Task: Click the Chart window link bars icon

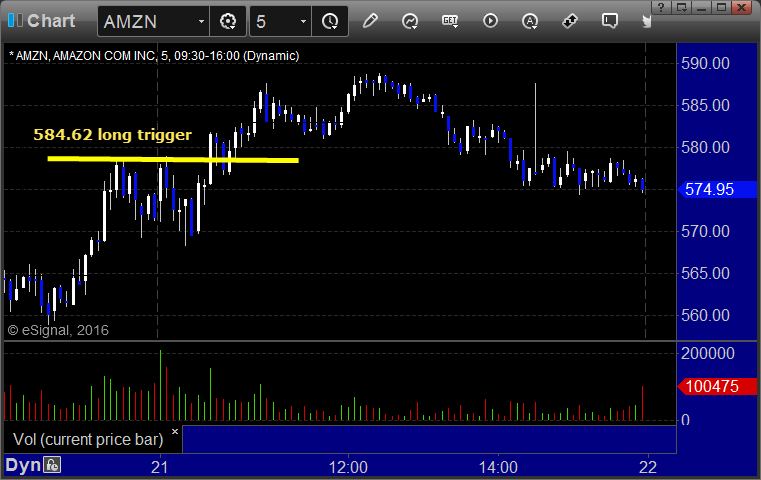Action: 15,20
